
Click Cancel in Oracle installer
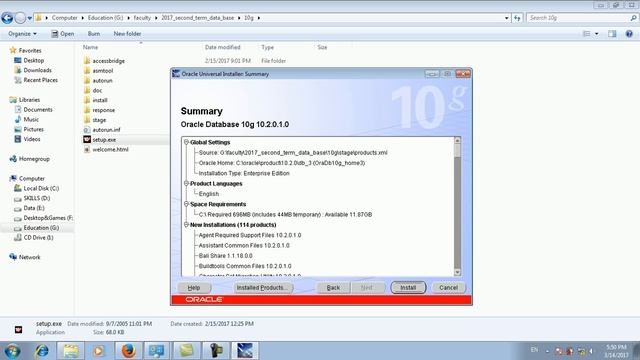448,287
